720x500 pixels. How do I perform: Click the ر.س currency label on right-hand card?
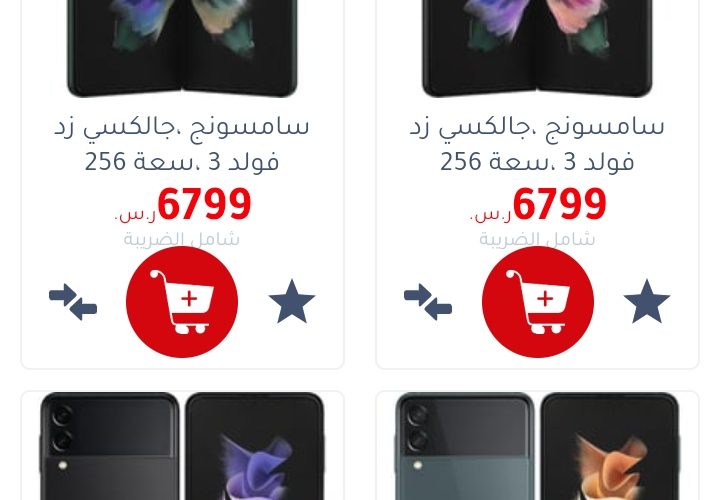click(490, 214)
